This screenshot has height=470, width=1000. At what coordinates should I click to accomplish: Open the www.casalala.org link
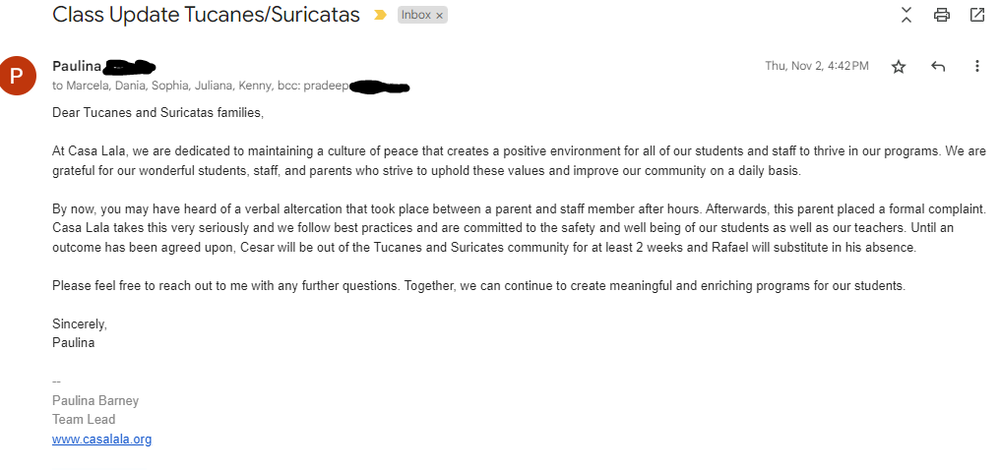[102, 439]
